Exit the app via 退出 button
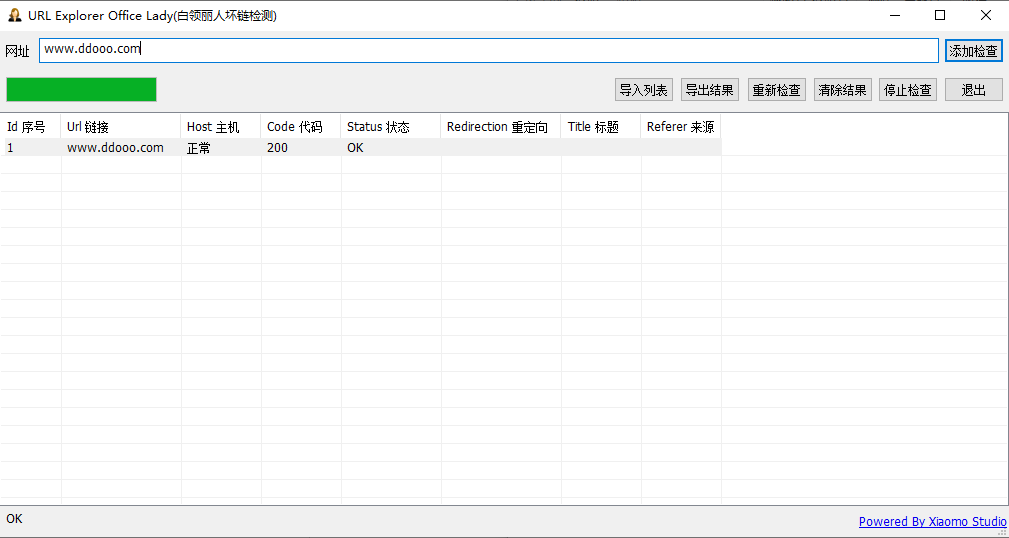1009x538 pixels. 973,90
